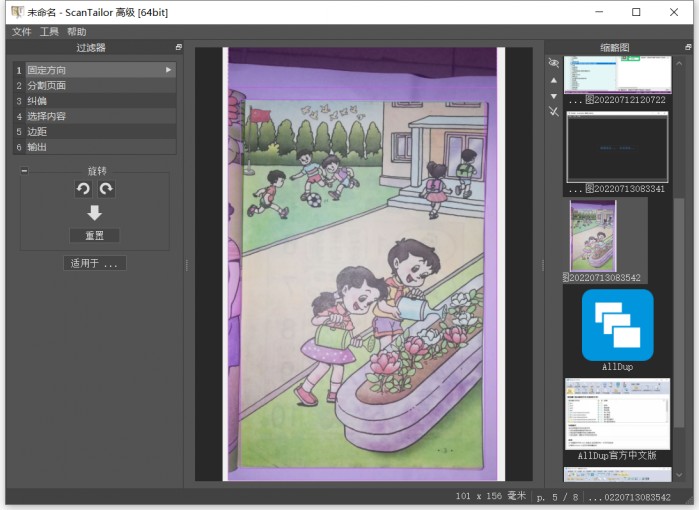Viewport: 699px width, 510px height.
Task: Run batch processing arrow on 固定方向
Action: click(168, 70)
